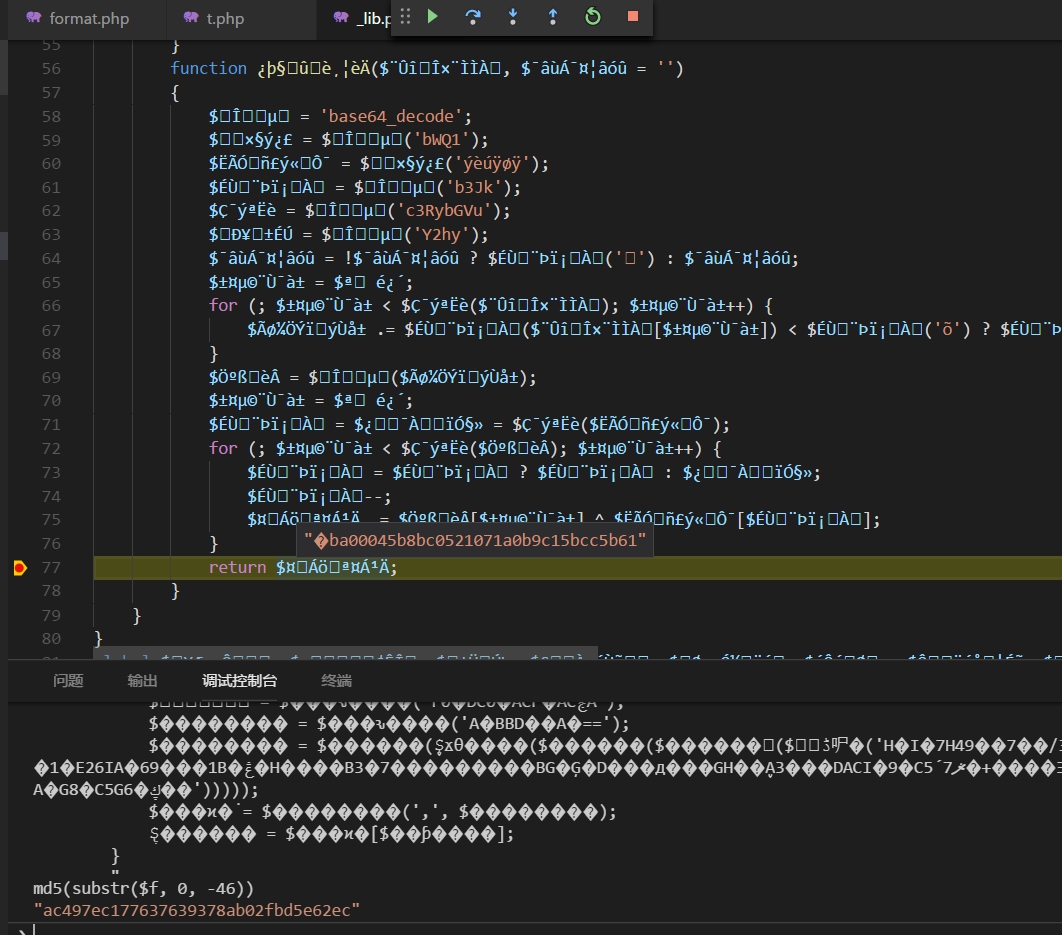Toggle the breakpoint marker on line 77
Viewport: 1062px width, 935px height.
[x=20, y=568]
